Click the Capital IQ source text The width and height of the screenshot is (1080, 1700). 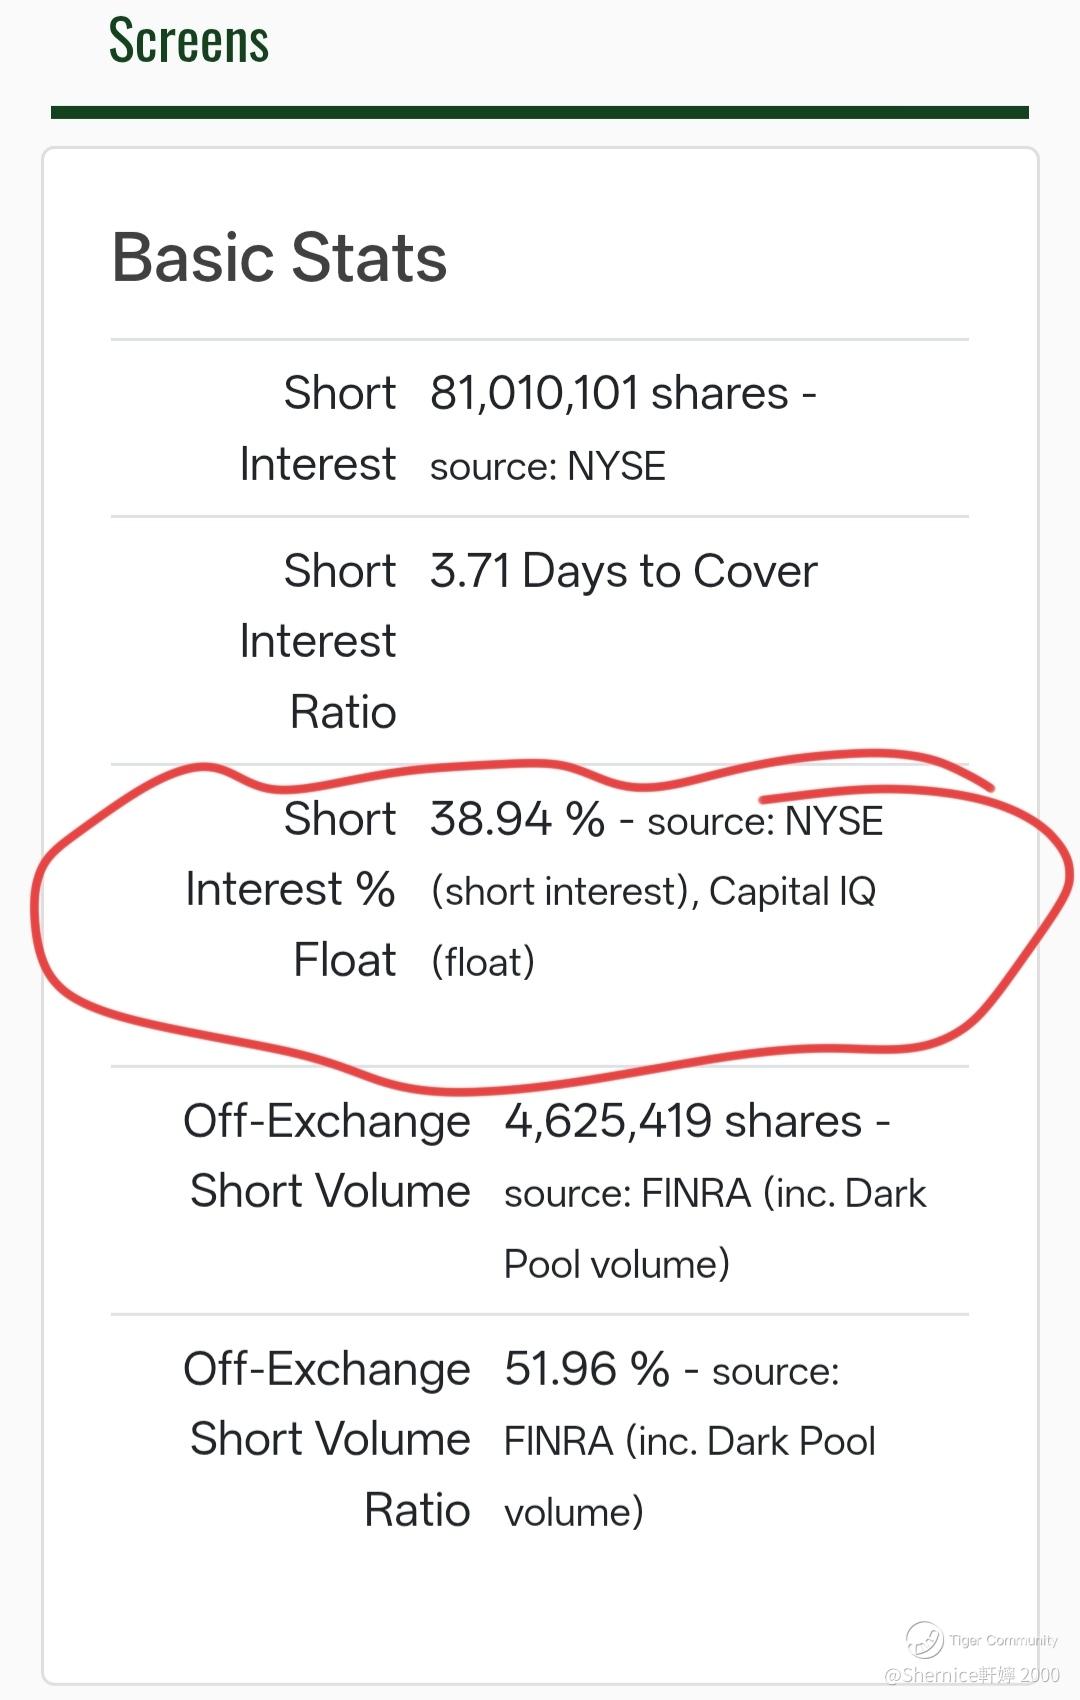792,891
